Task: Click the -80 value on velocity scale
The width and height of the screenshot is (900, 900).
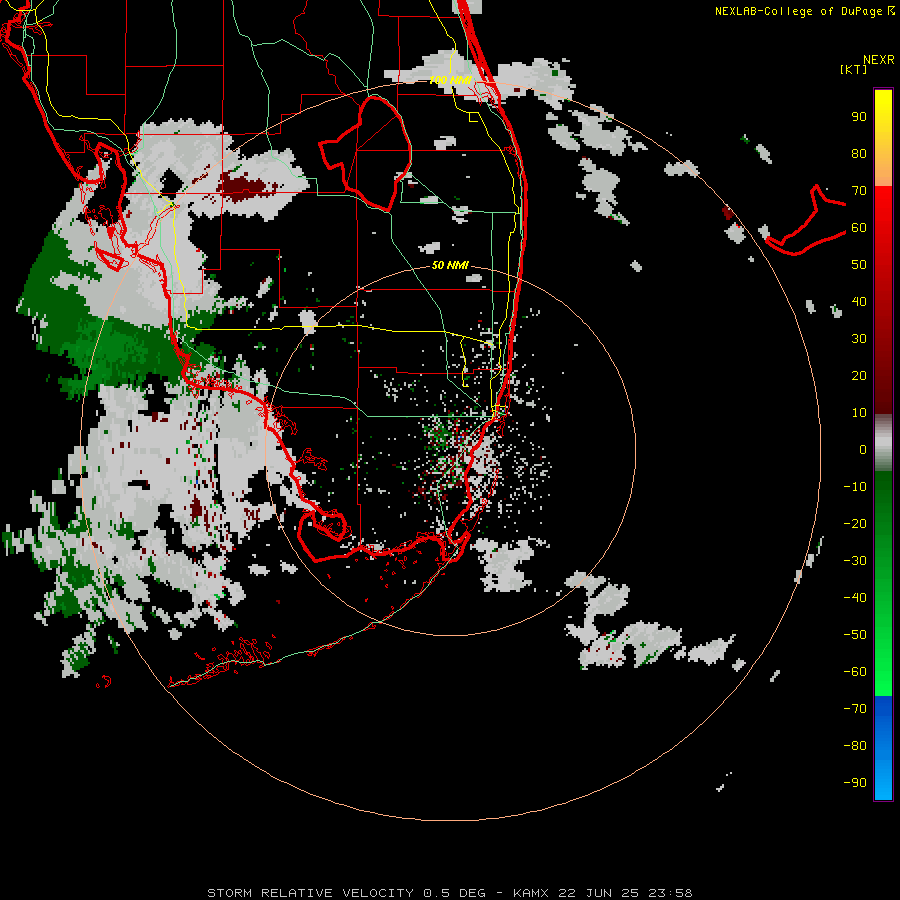Action: [x=855, y=746]
